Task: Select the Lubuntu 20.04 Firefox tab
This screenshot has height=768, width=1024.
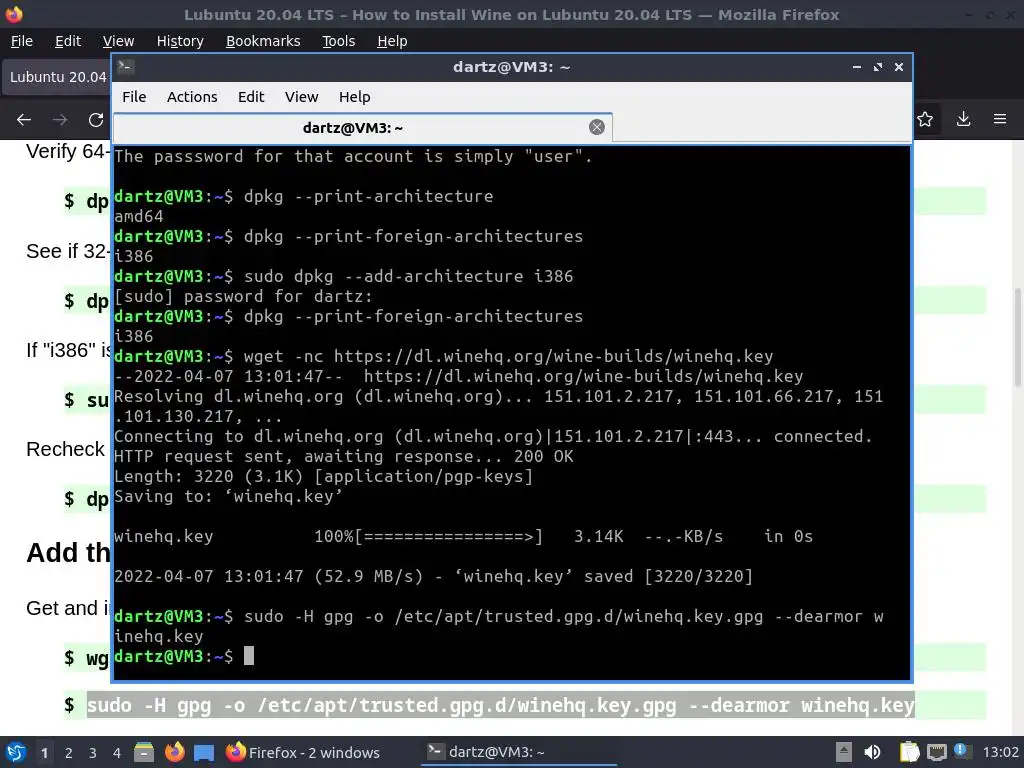Action: pos(57,77)
